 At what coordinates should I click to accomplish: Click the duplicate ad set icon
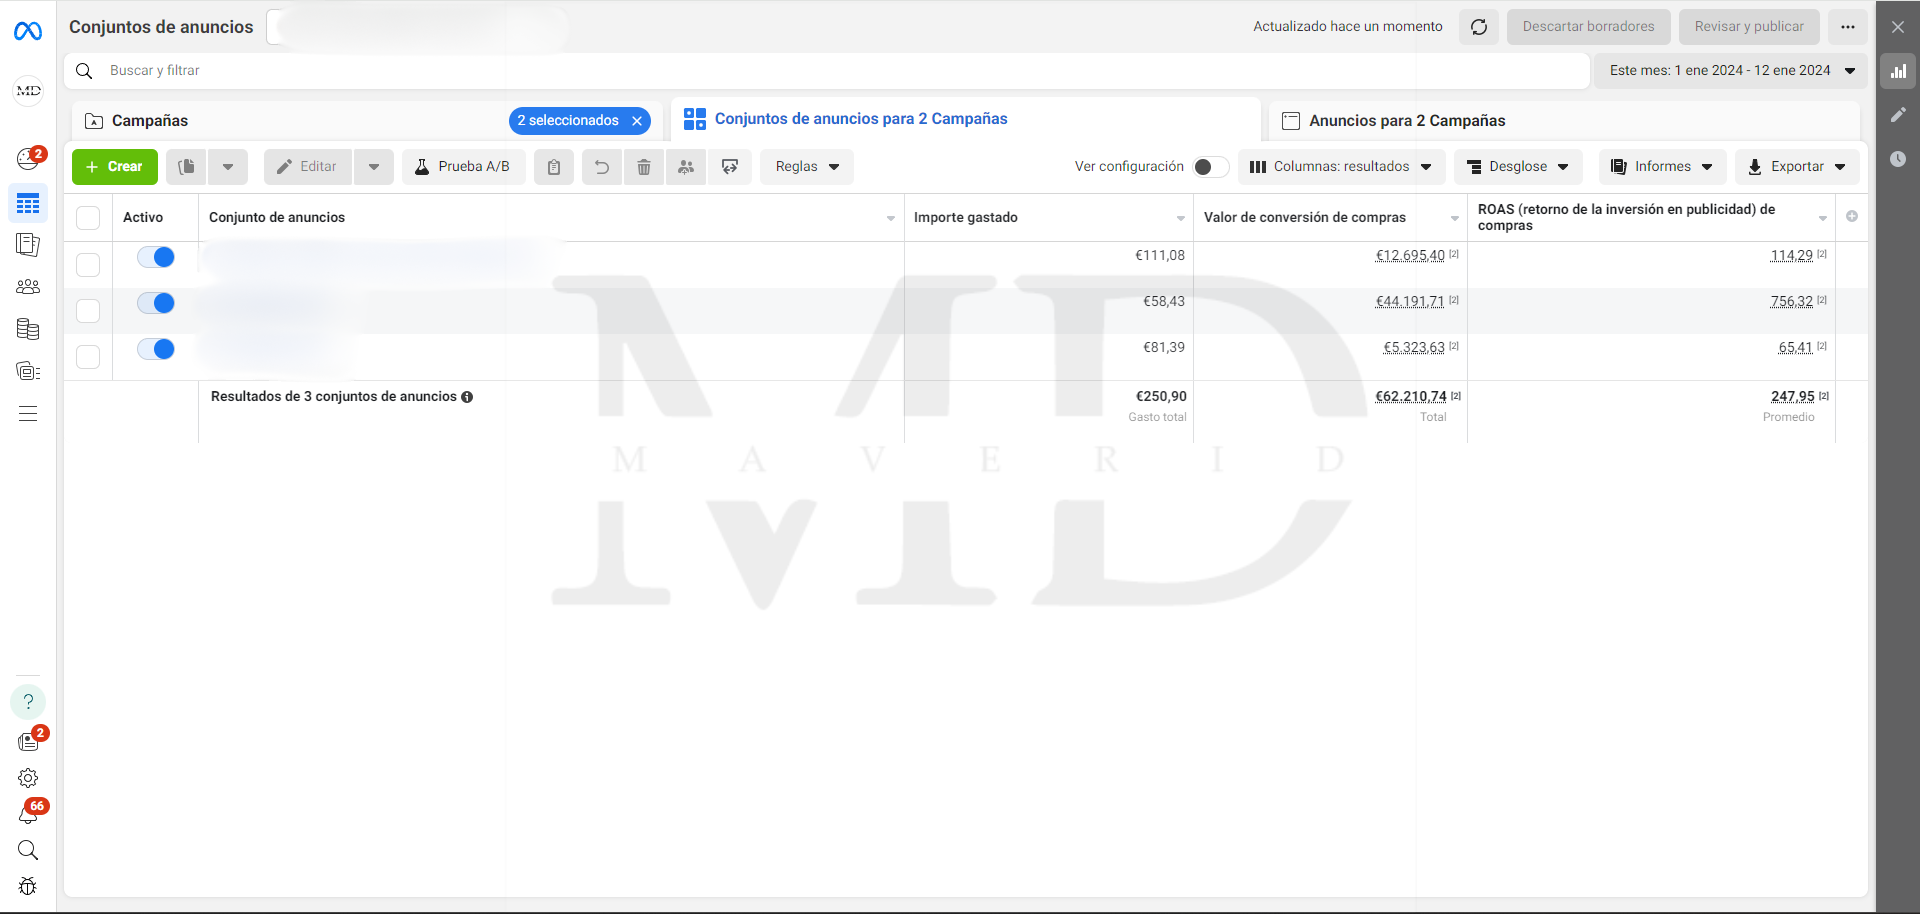tap(186, 167)
